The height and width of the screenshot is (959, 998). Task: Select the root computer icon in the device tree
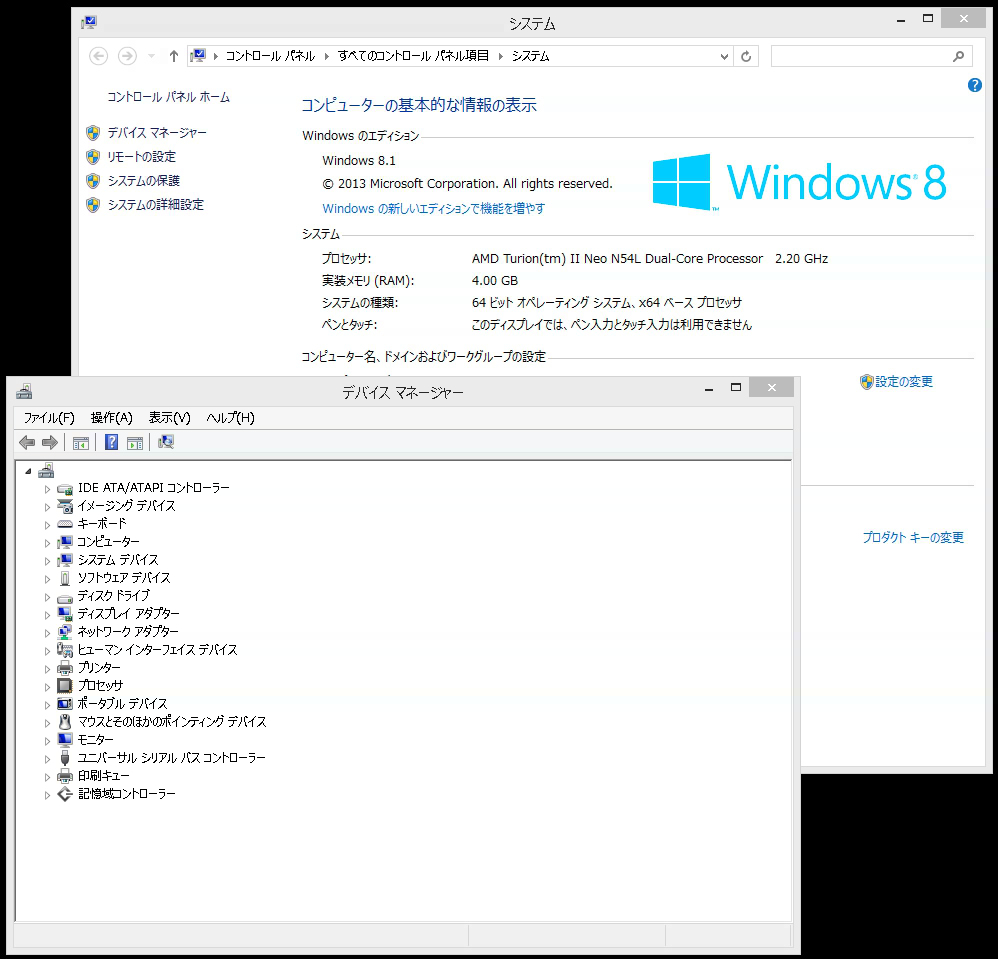[x=46, y=471]
